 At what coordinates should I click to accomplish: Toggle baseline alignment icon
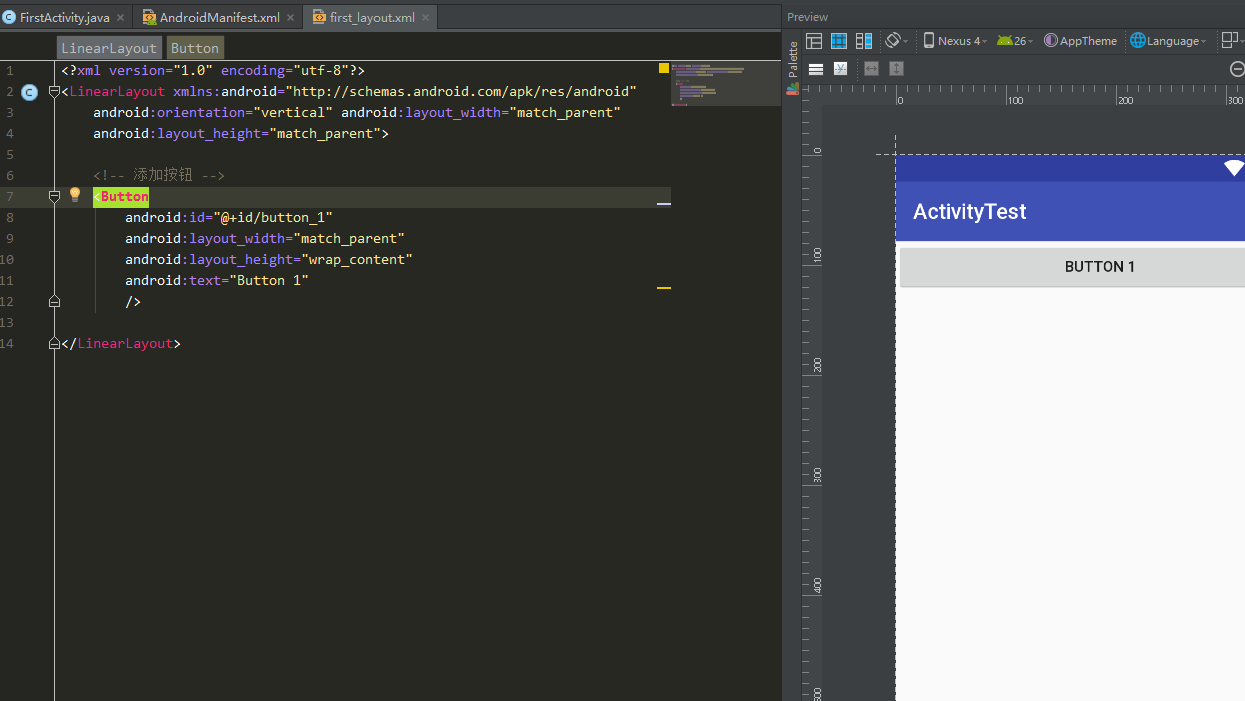click(840, 69)
